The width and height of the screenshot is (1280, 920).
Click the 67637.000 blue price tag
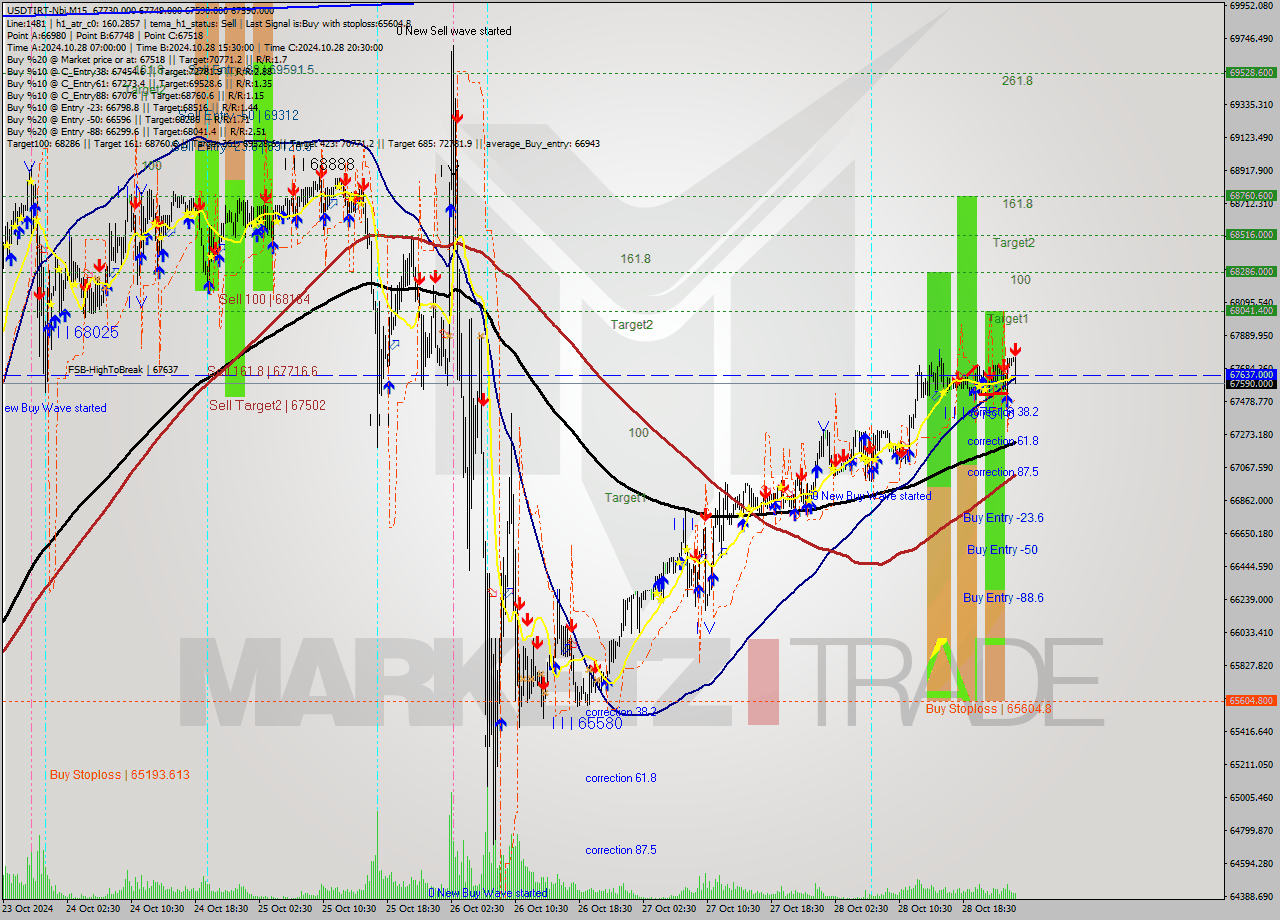(x=1250, y=375)
